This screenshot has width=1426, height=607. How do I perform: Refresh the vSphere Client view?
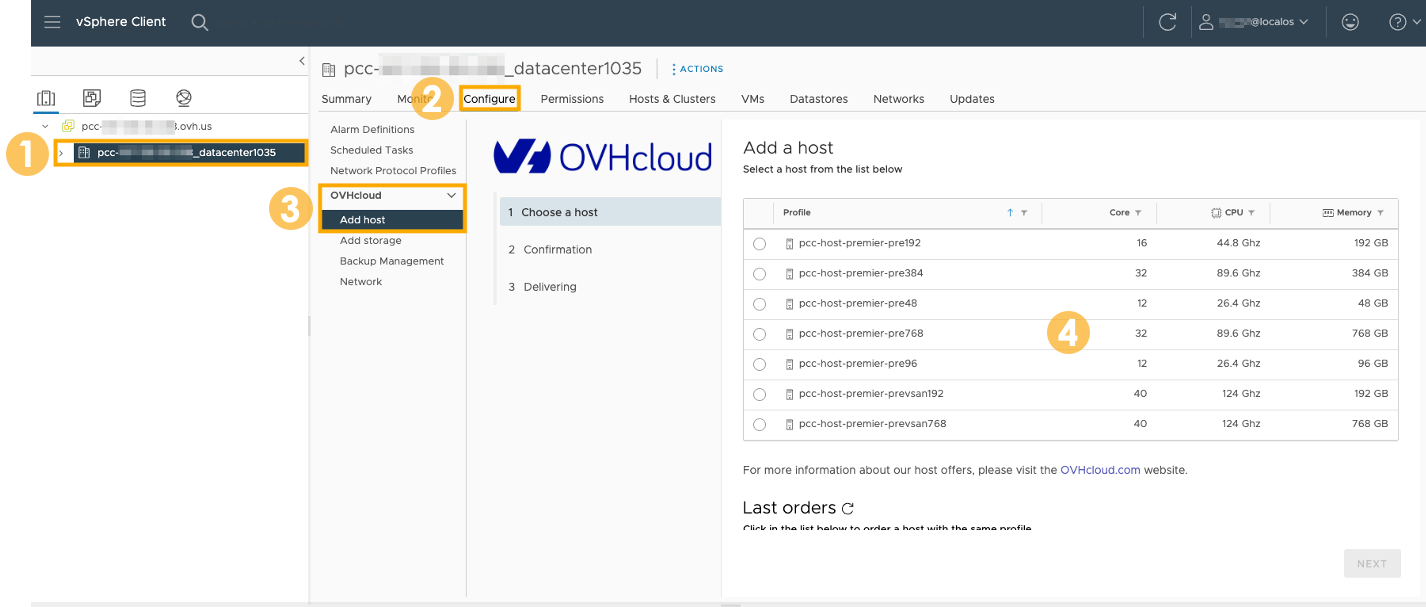point(1167,22)
